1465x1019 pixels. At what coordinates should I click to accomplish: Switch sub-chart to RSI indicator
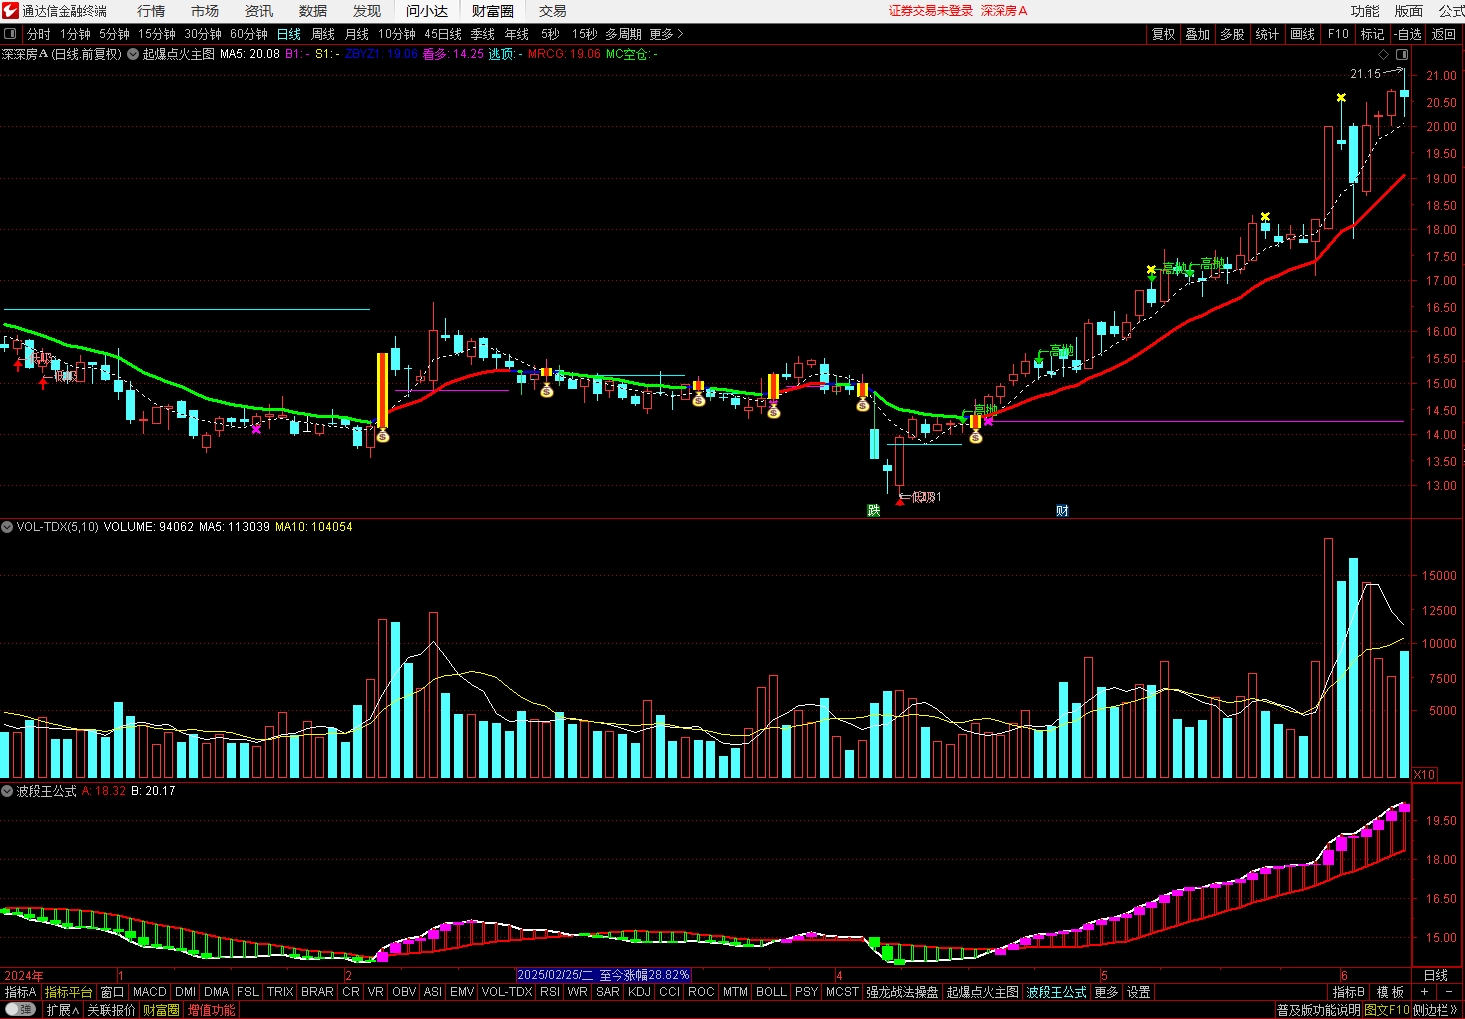[549, 992]
